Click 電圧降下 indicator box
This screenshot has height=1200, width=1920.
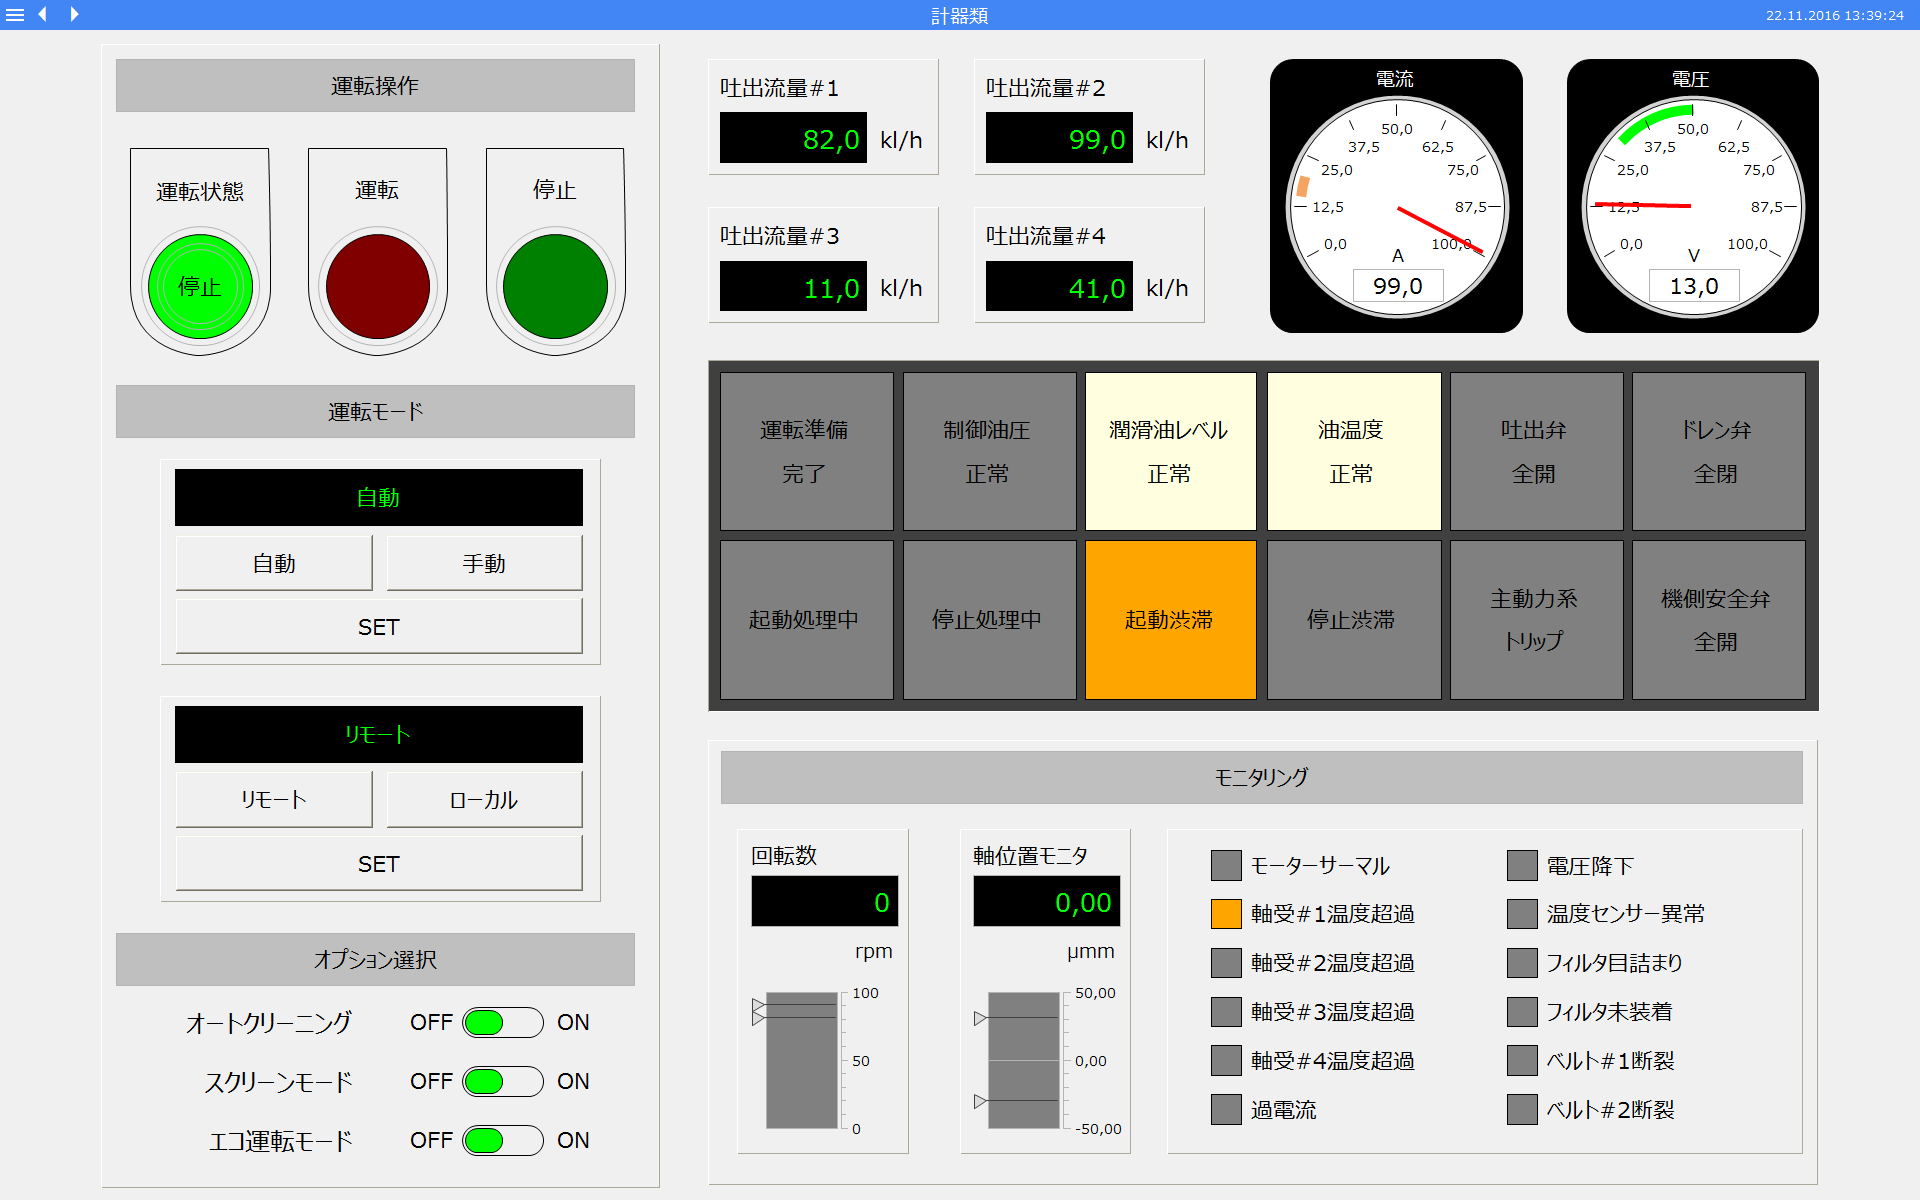coord(1522,866)
